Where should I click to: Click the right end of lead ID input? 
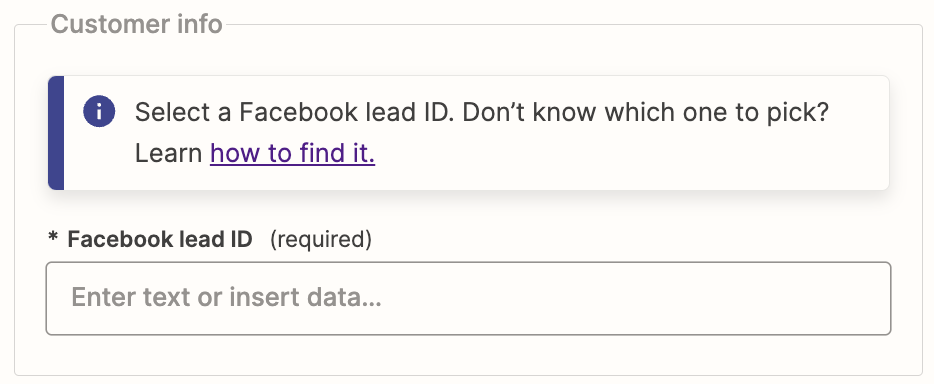870,298
